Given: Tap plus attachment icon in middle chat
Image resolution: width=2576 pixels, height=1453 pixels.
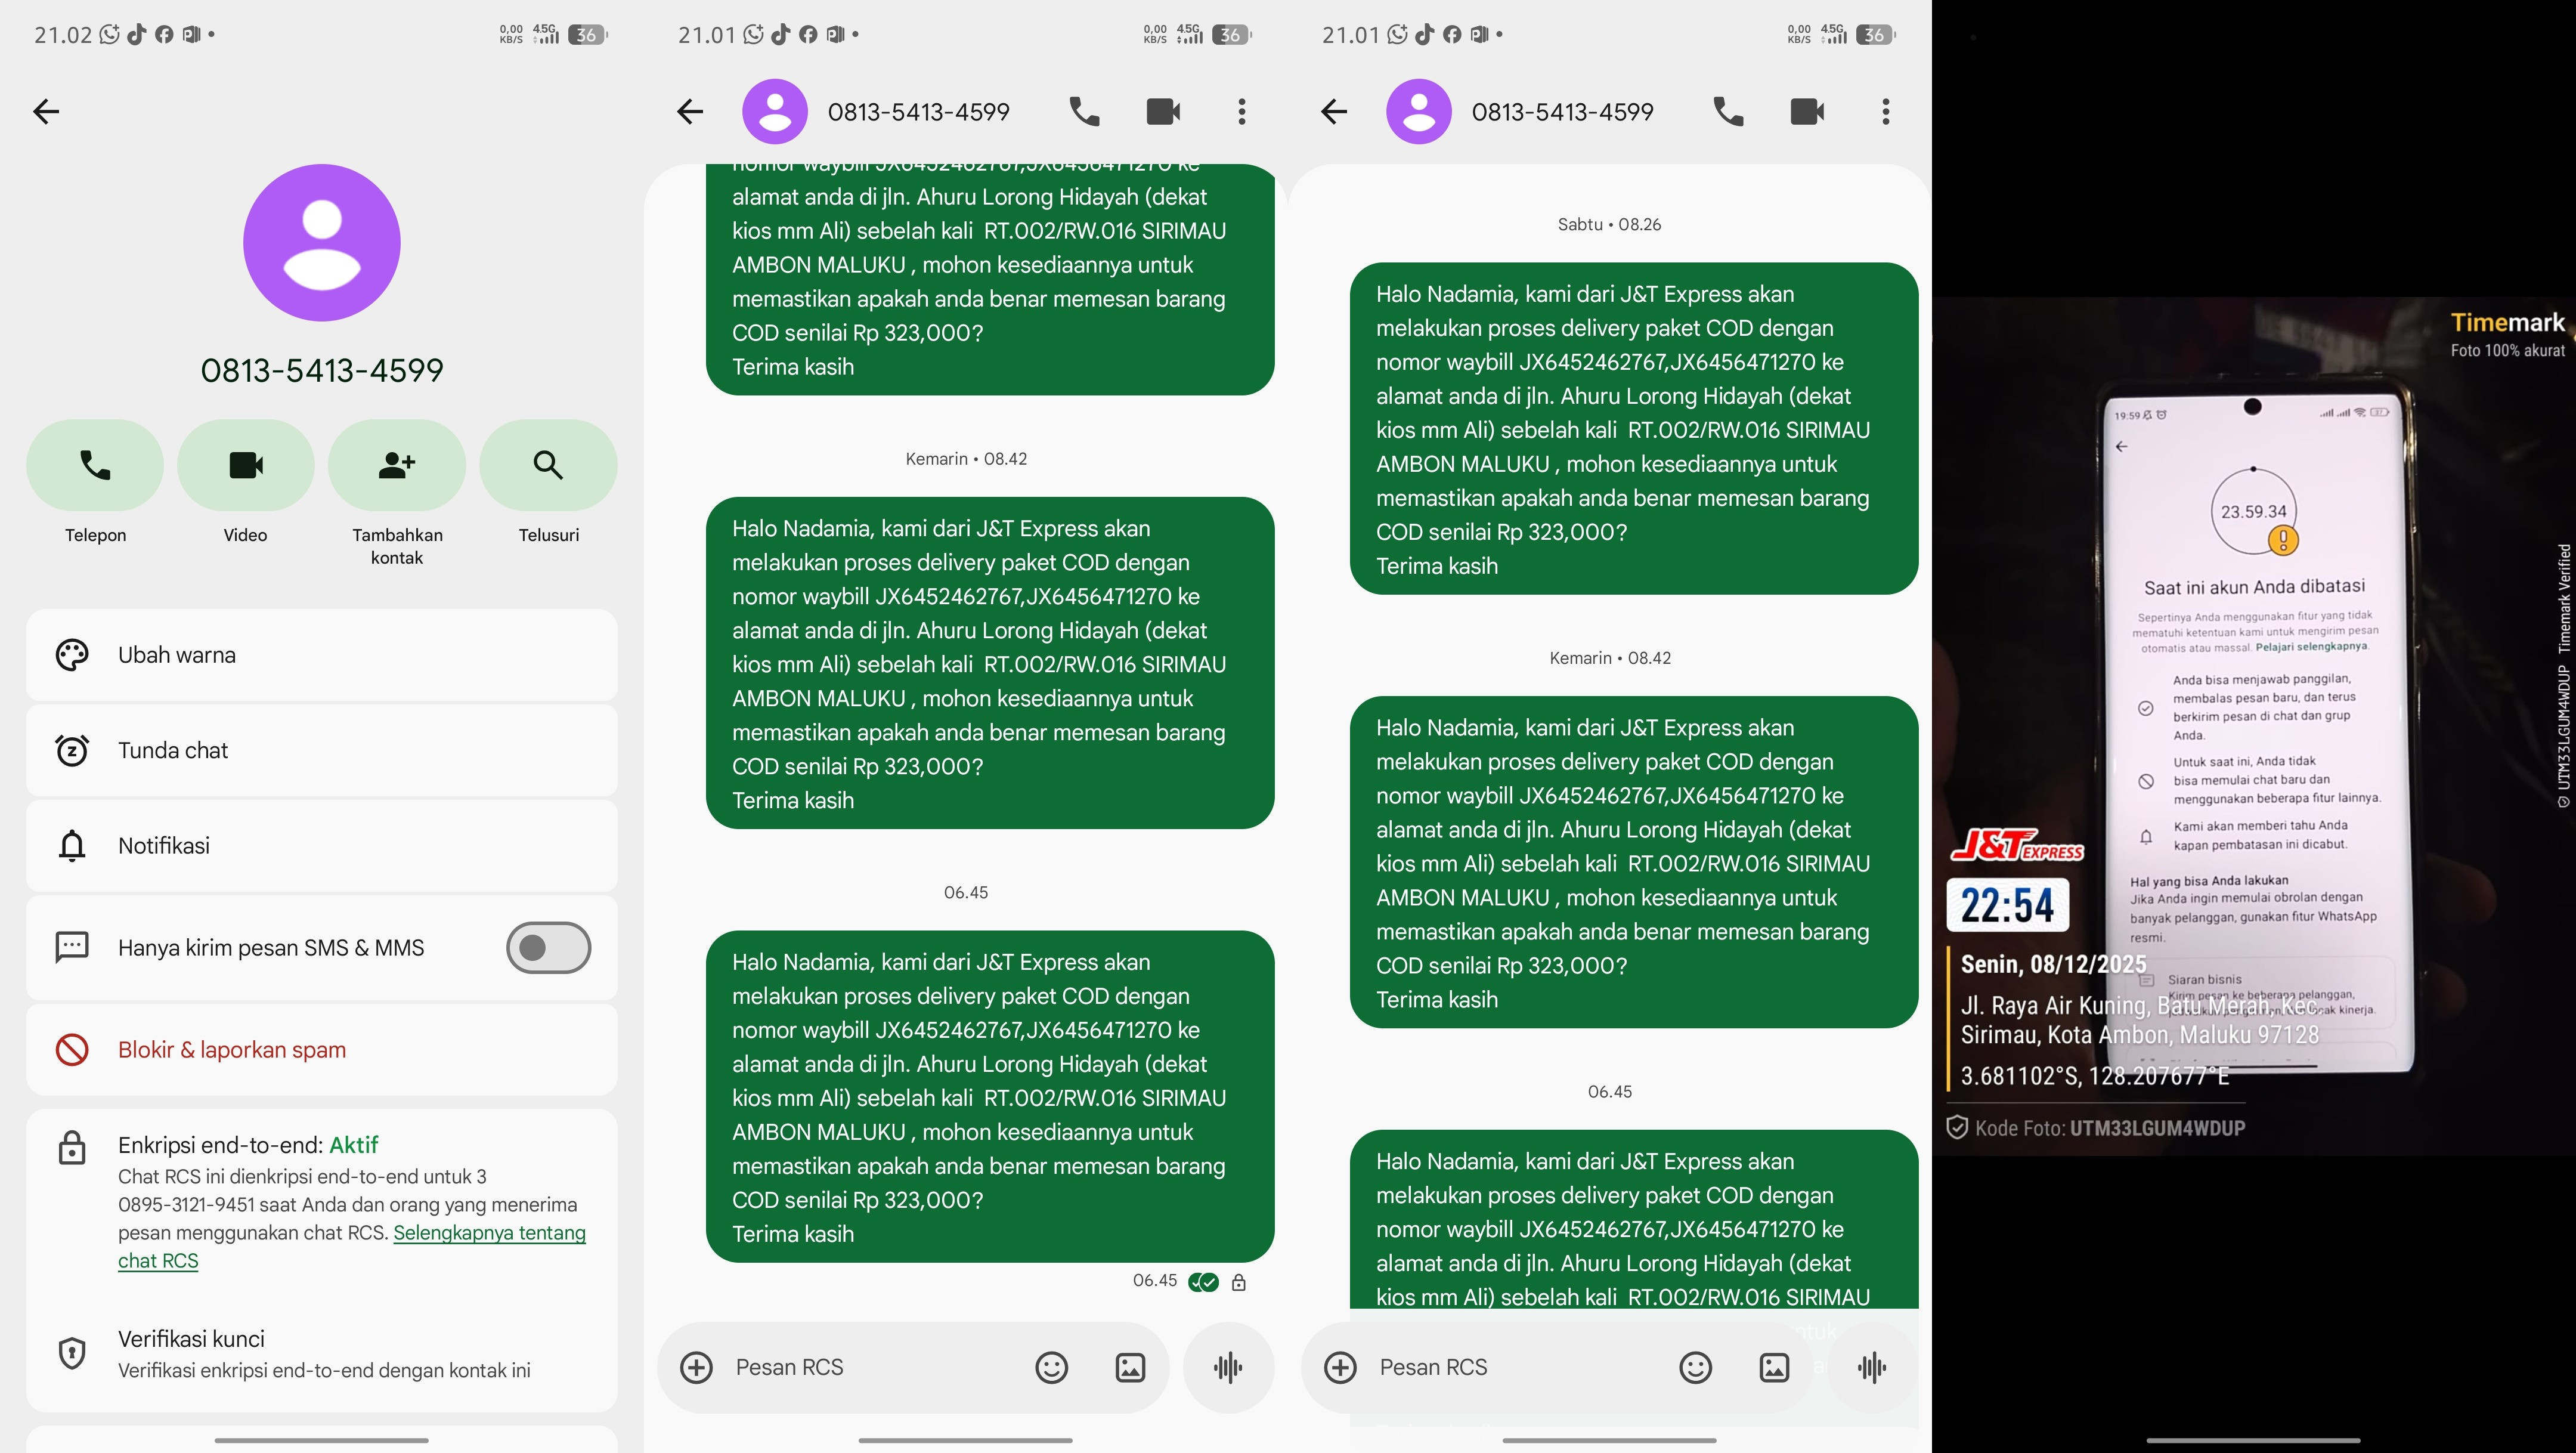Looking at the screenshot, I should point(696,1367).
